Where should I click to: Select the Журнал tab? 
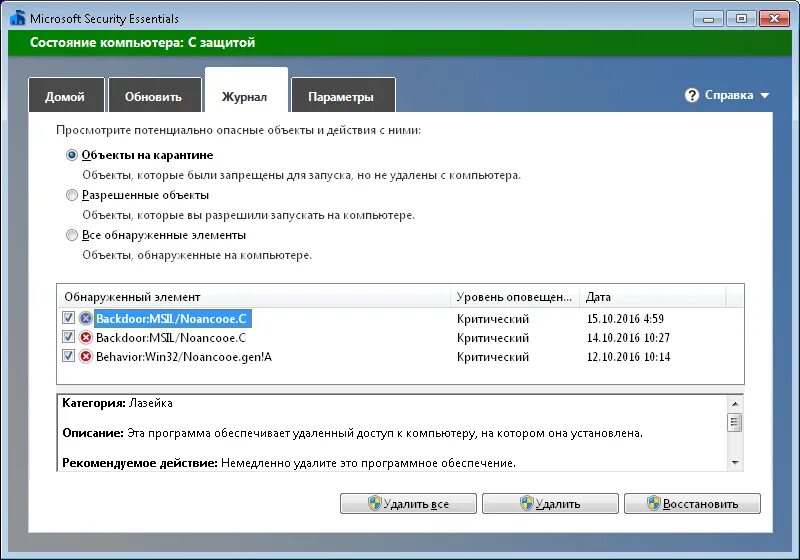pyautogui.click(x=246, y=92)
